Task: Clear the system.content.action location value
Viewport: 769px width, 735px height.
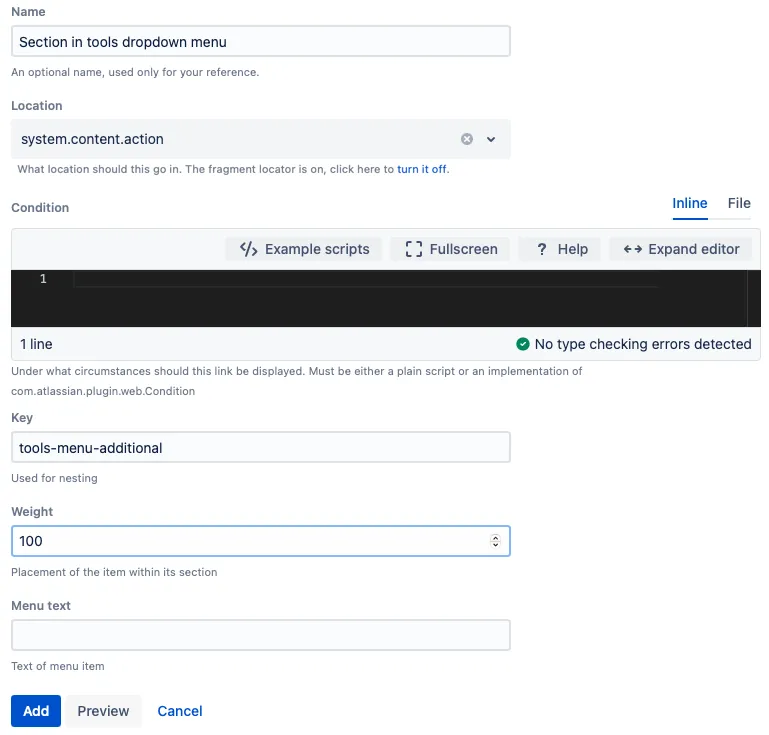Action: click(467, 139)
